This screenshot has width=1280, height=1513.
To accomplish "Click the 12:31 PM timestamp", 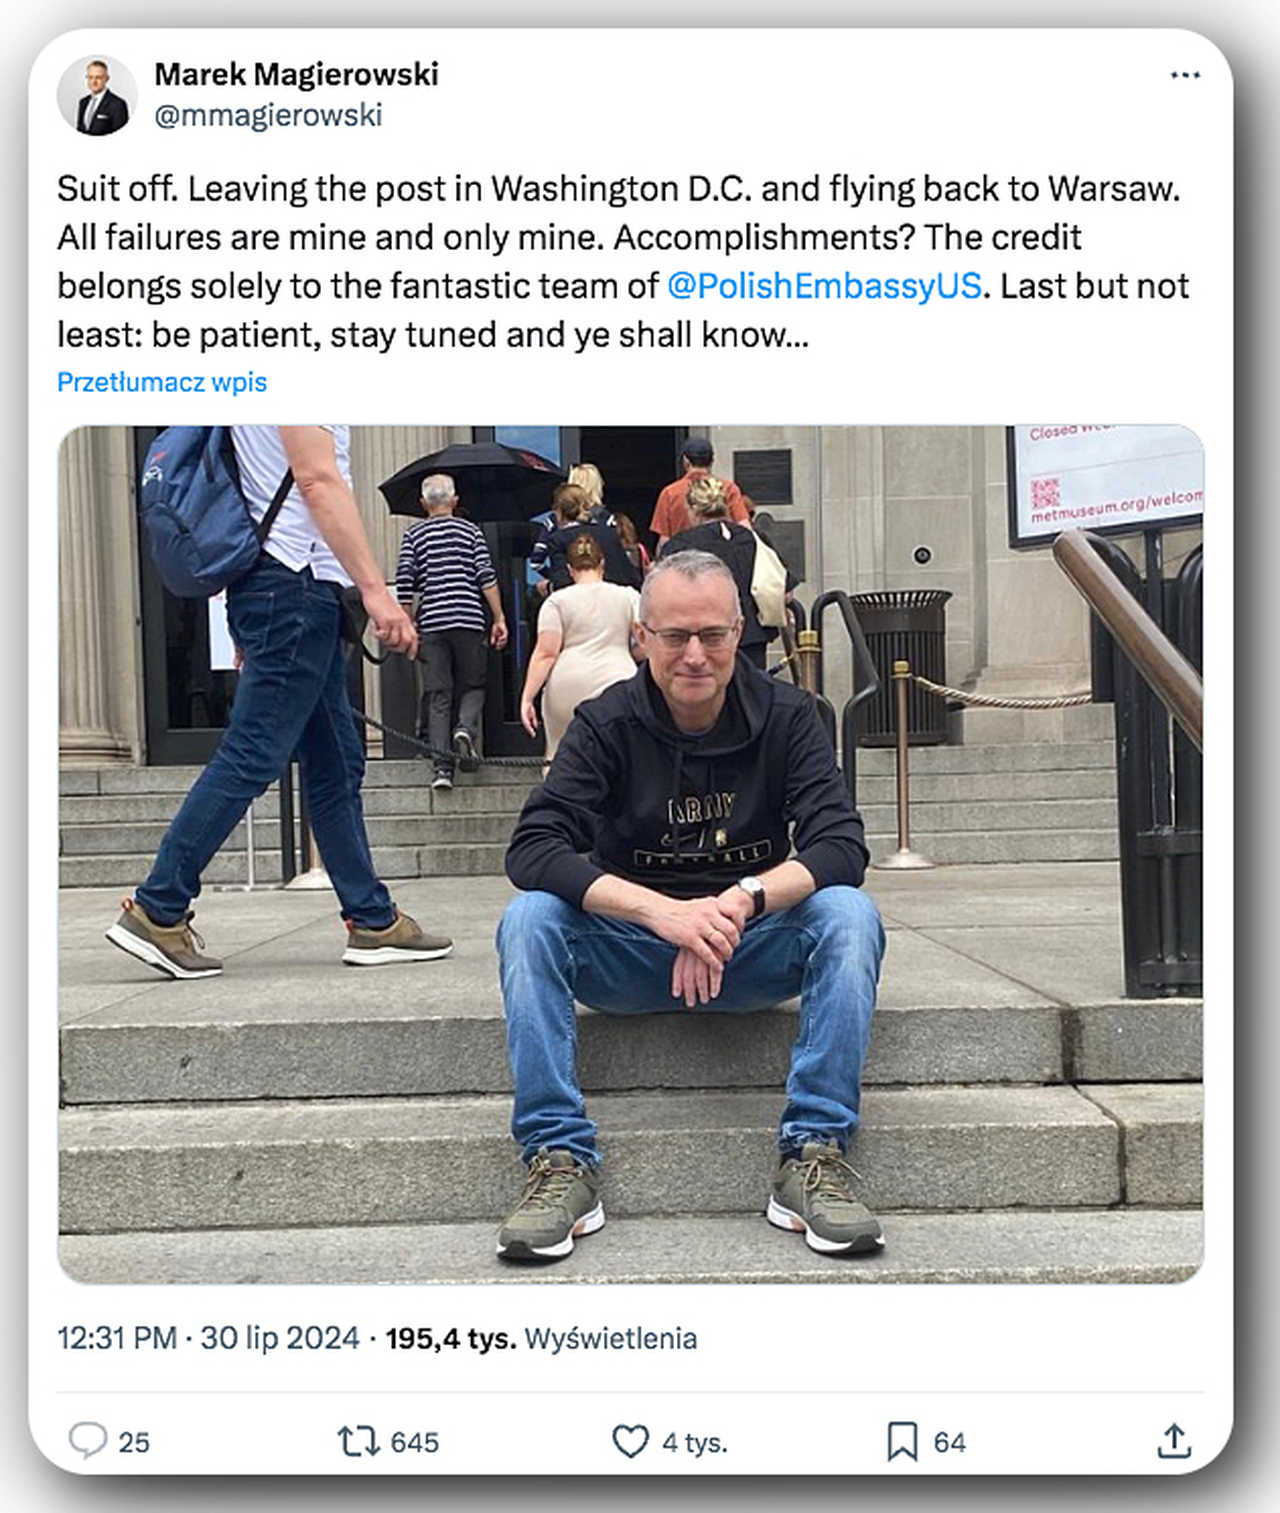I will pyautogui.click(x=117, y=1338).
